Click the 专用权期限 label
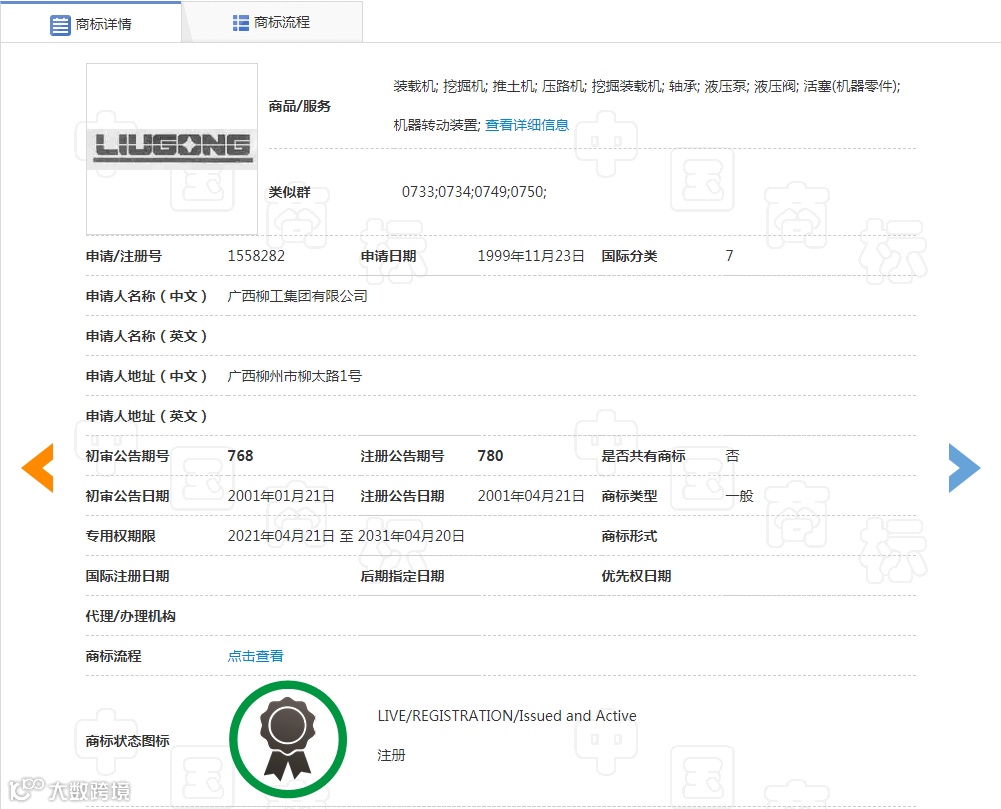Screen dimensions: 1001x809 point(121,536)
